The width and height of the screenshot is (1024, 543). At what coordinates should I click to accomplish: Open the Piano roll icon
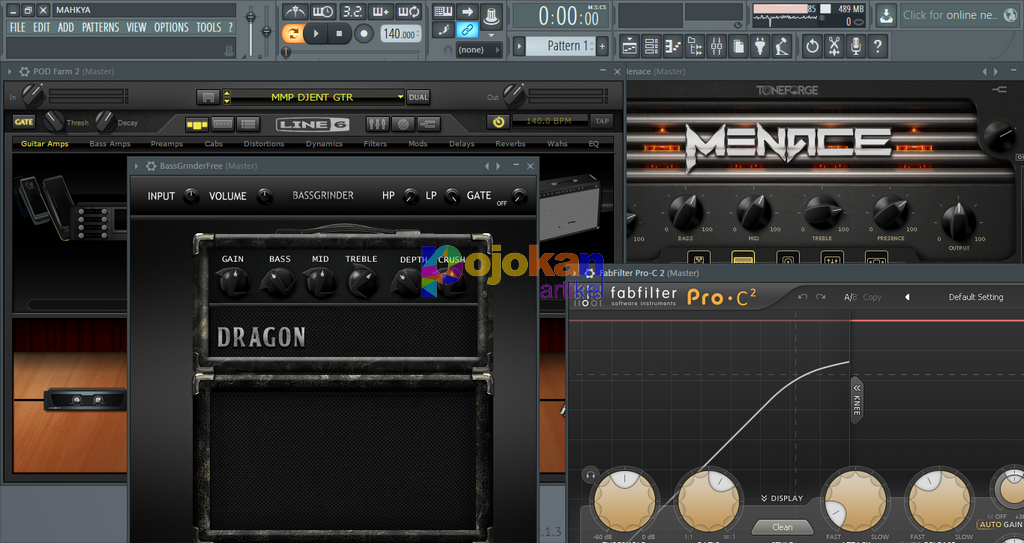pyautogui.click(x=673, y=46)
